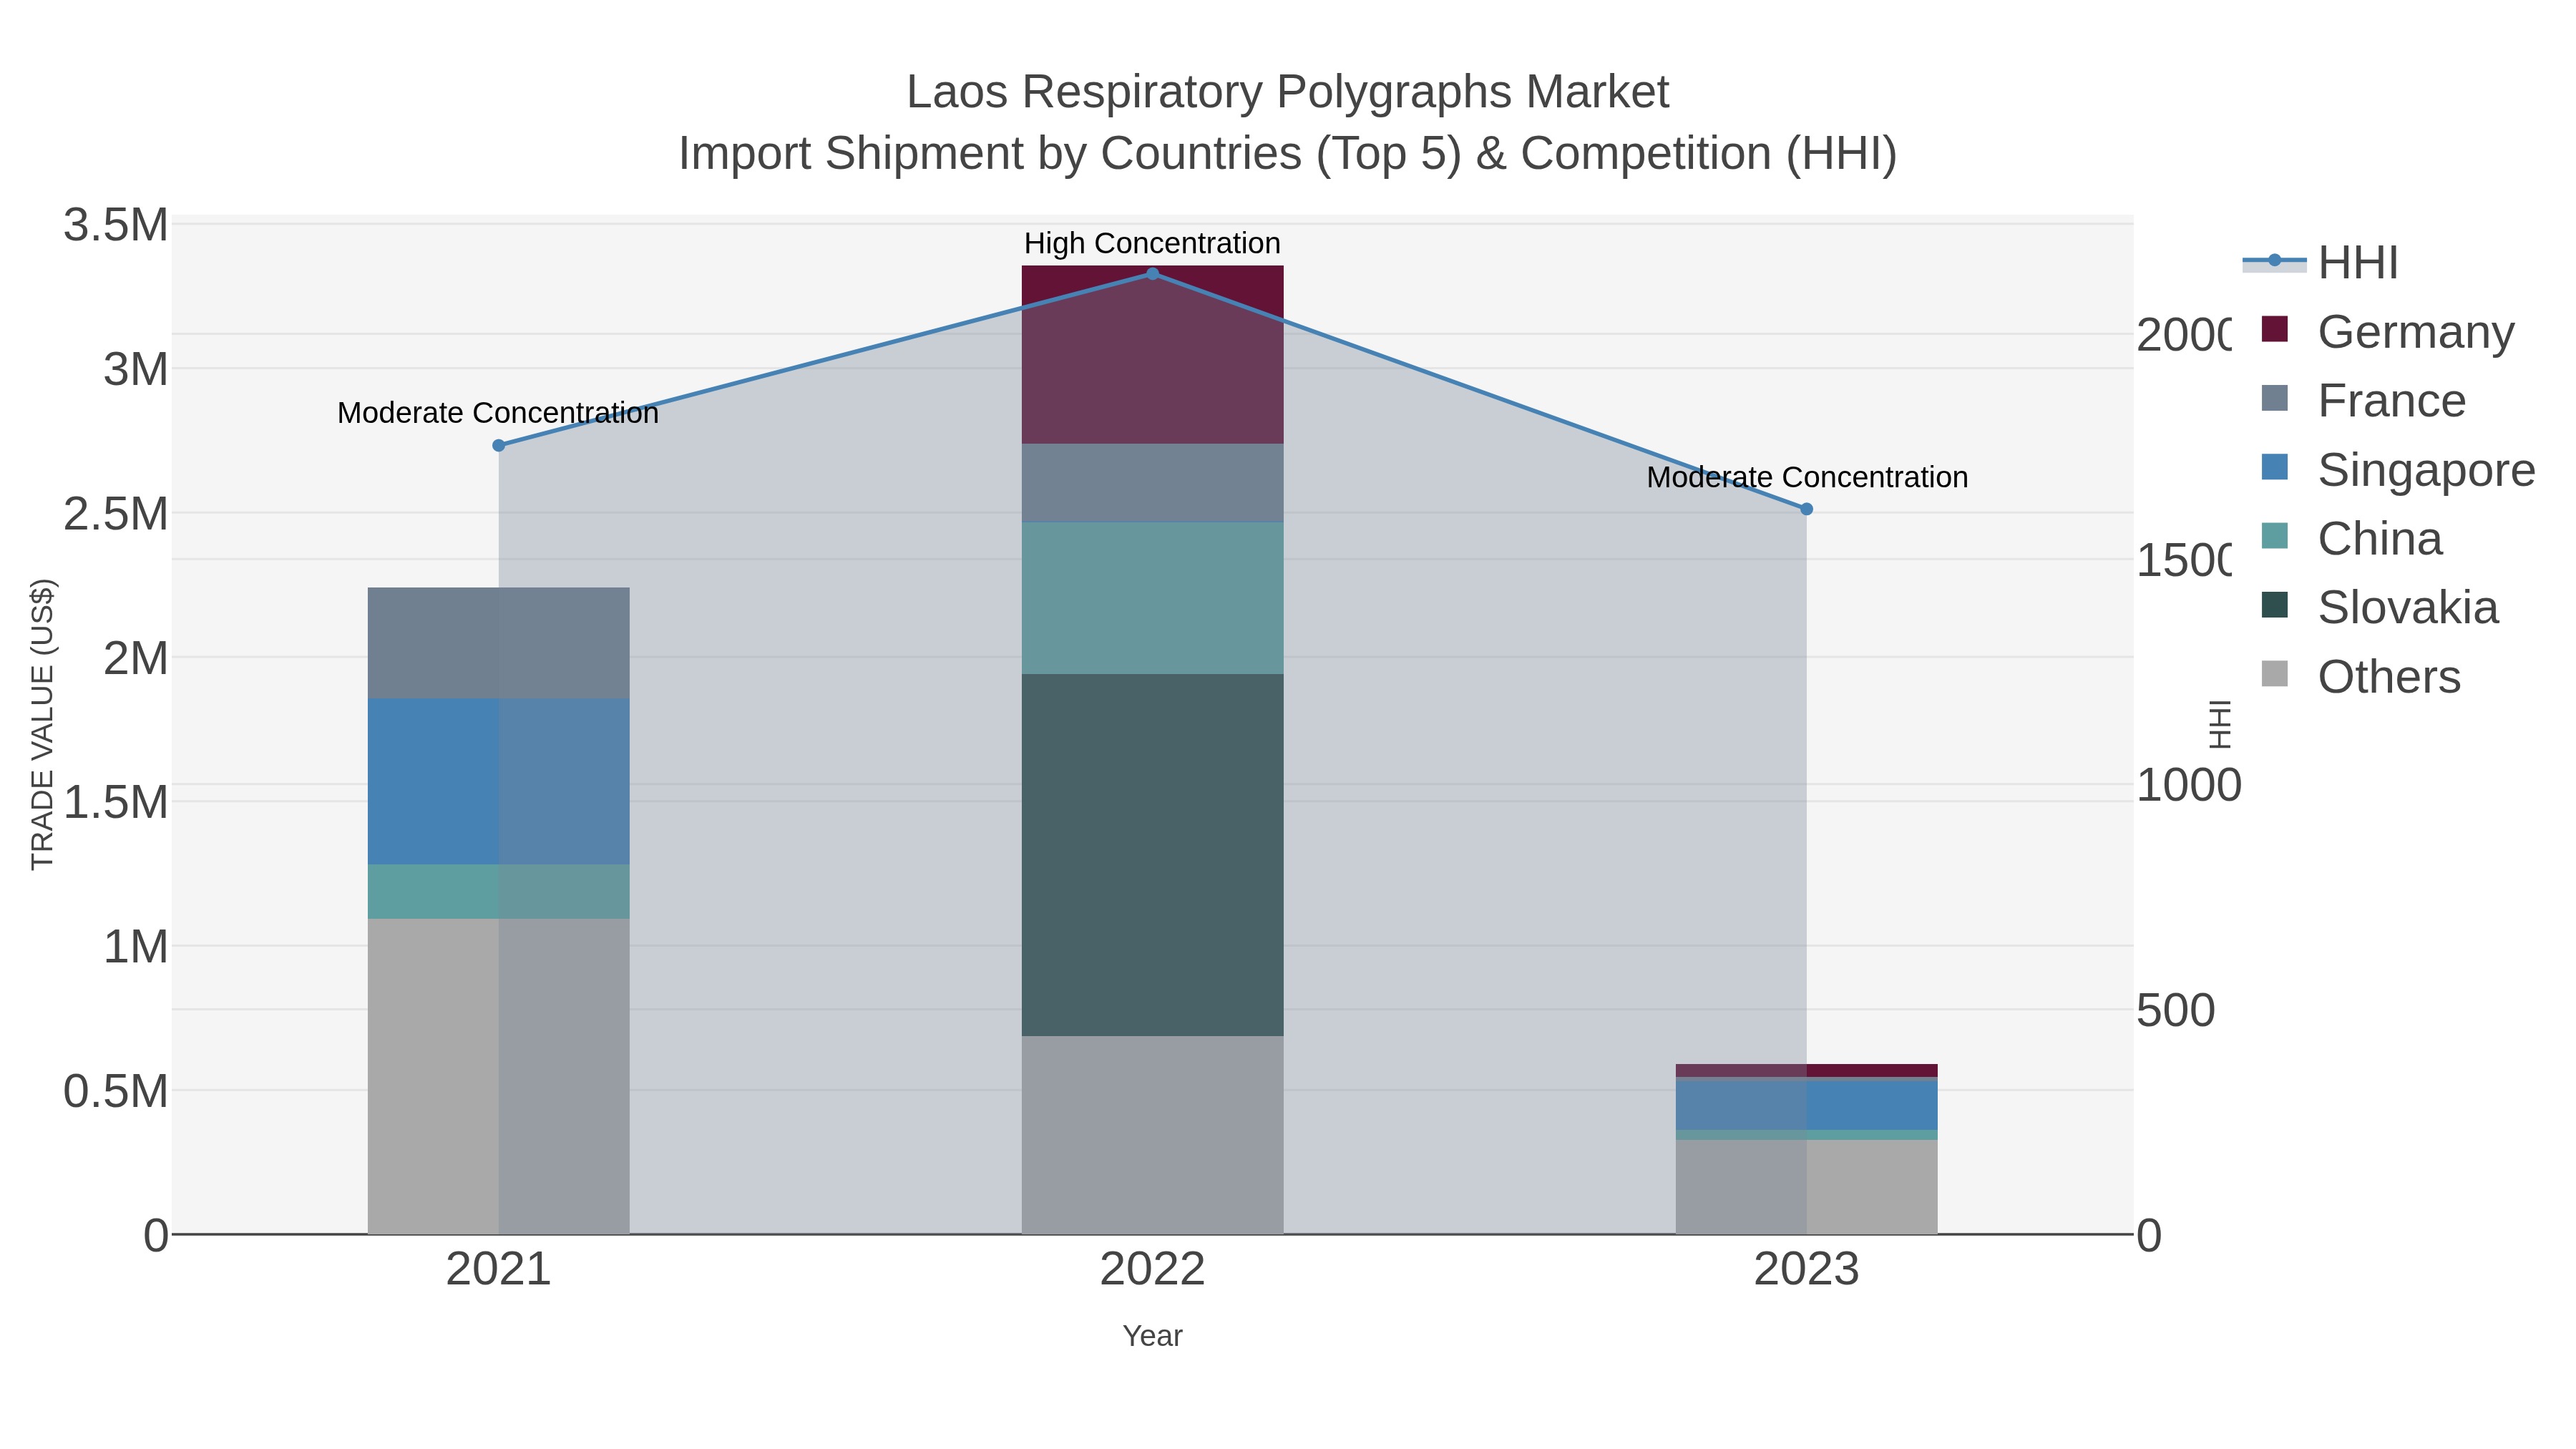Select the France bar segment in 2021
The width and height of the screenshot is (2576, 1449).
(499, 643)
